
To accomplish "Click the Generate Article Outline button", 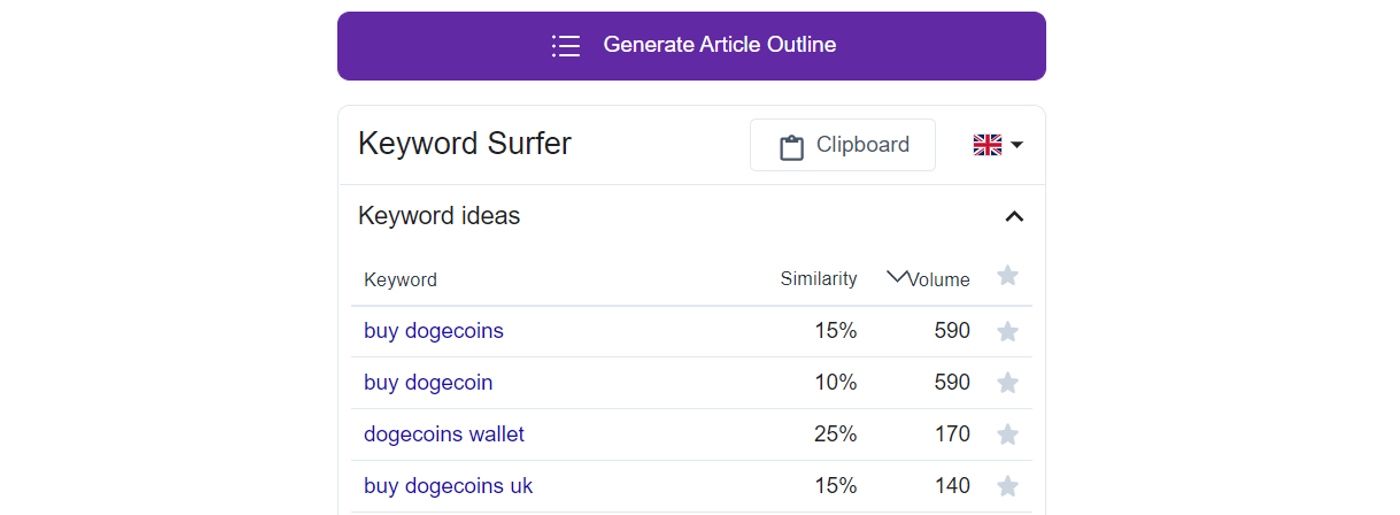I will pyautogui.click(x=691, y=46).
